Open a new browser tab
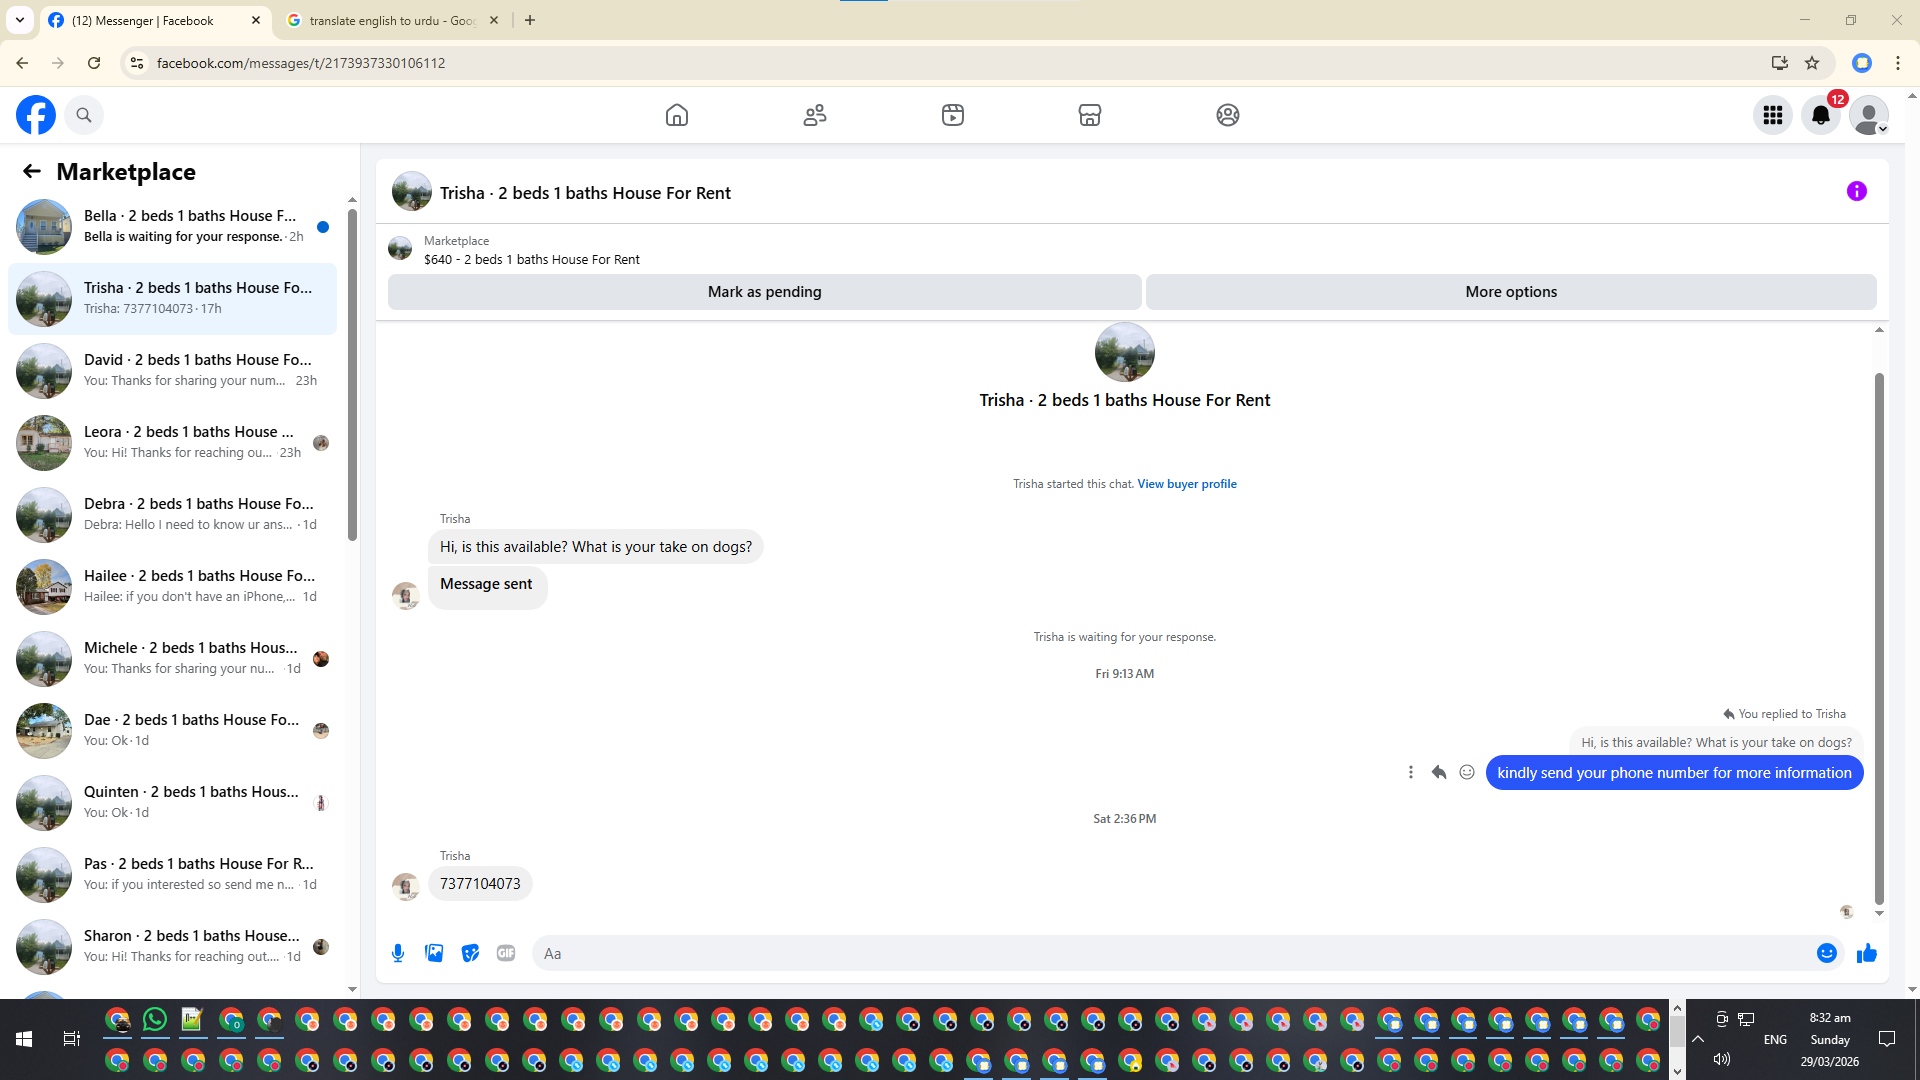The width and height of the screenshot is (1920, 1080). pos(530,20)
